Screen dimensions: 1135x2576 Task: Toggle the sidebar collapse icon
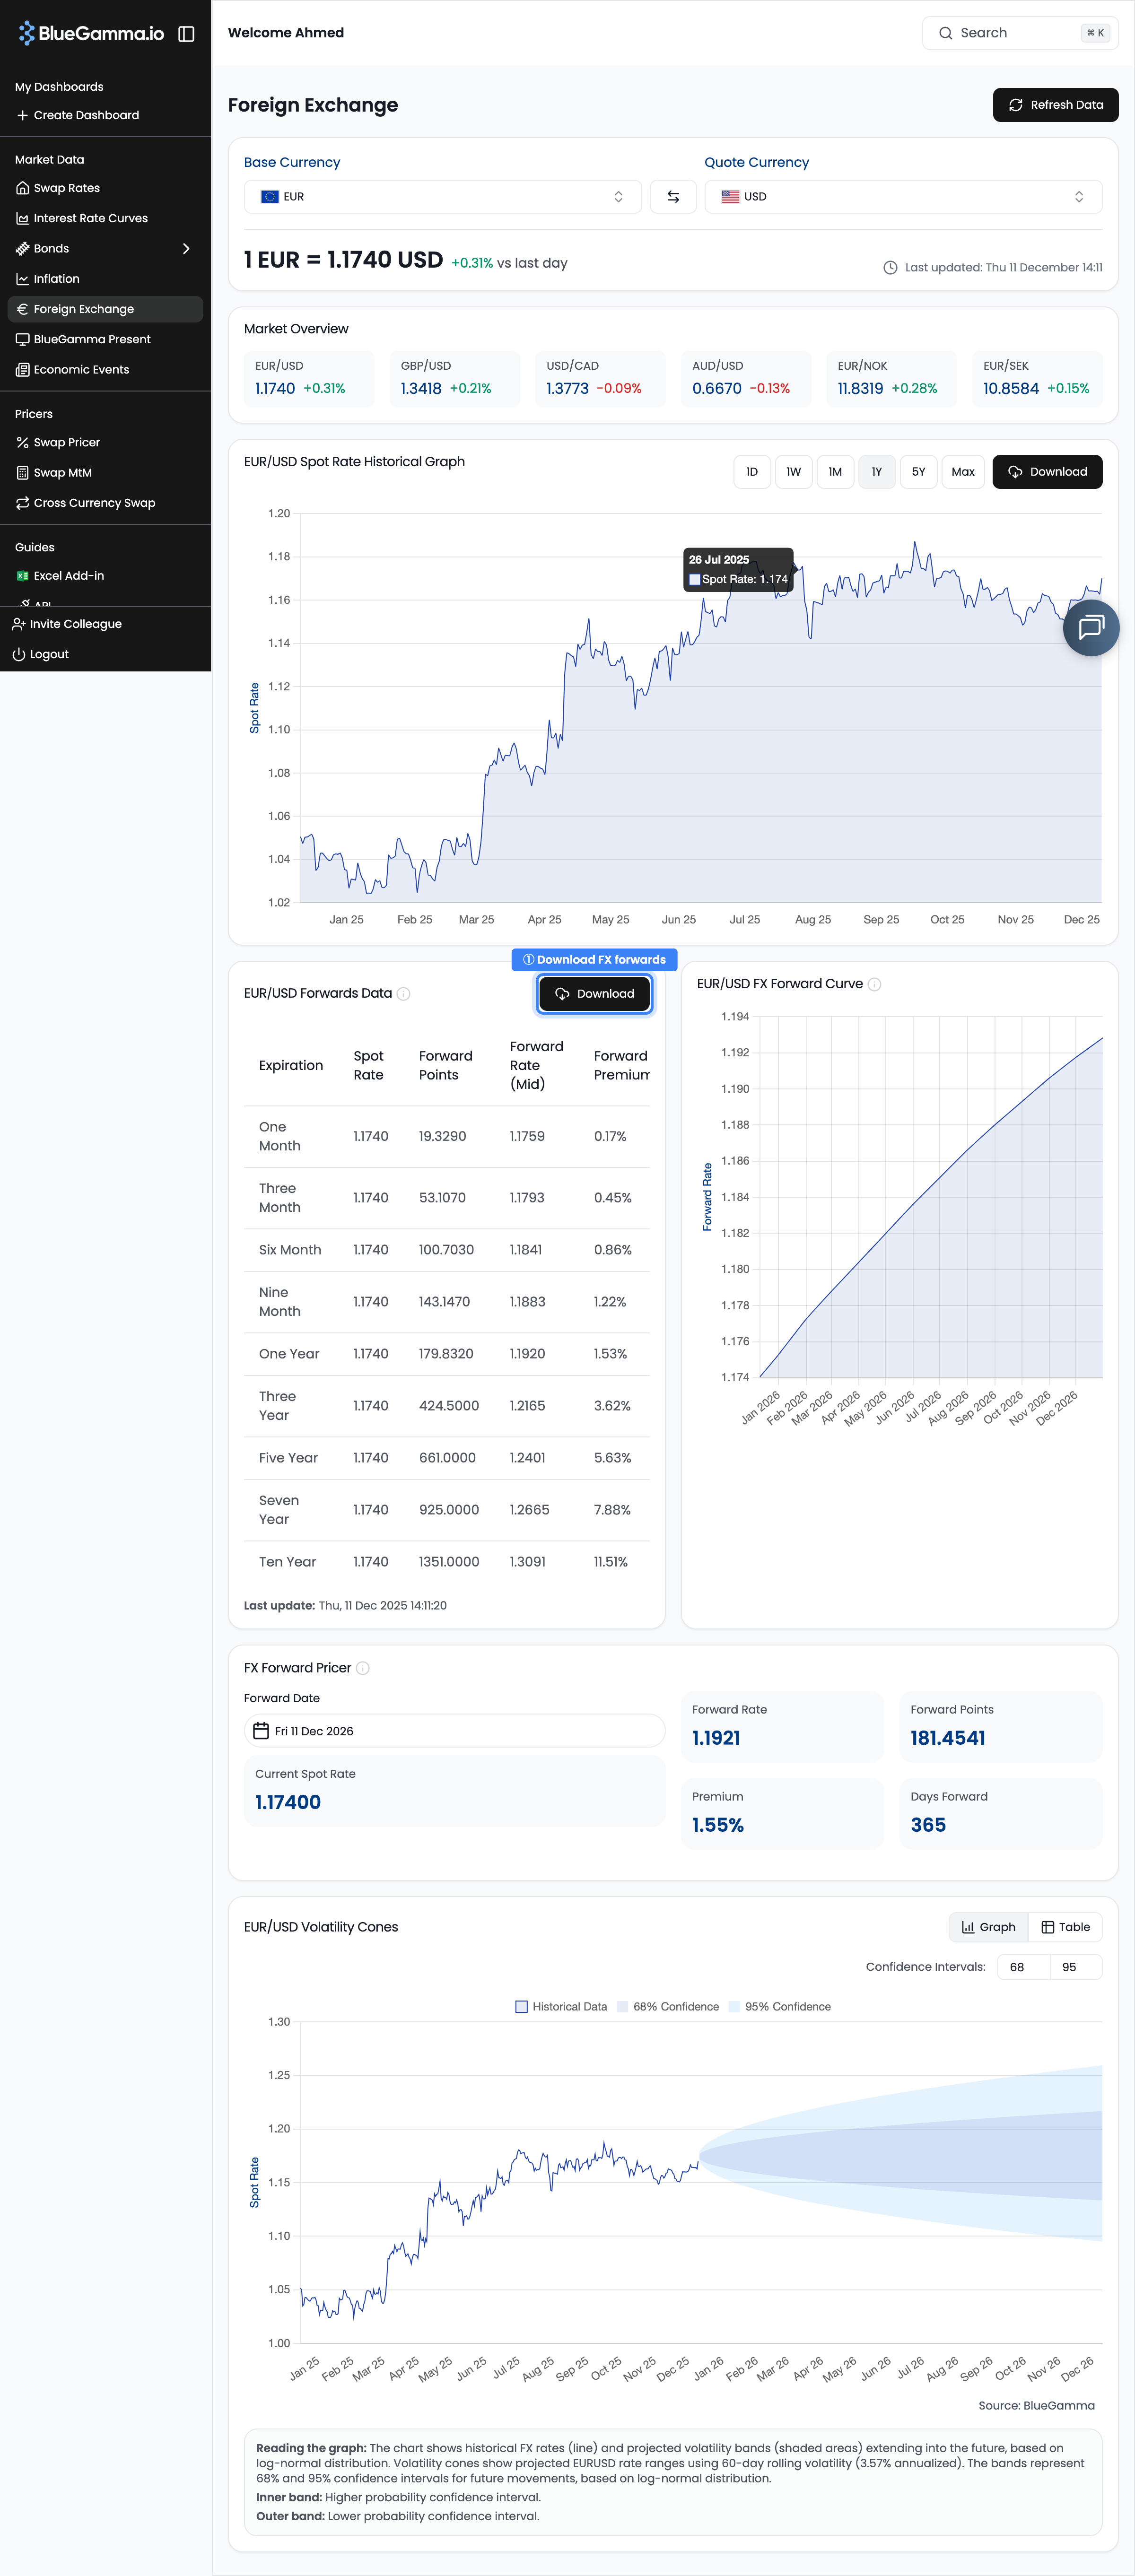[187, 32]
